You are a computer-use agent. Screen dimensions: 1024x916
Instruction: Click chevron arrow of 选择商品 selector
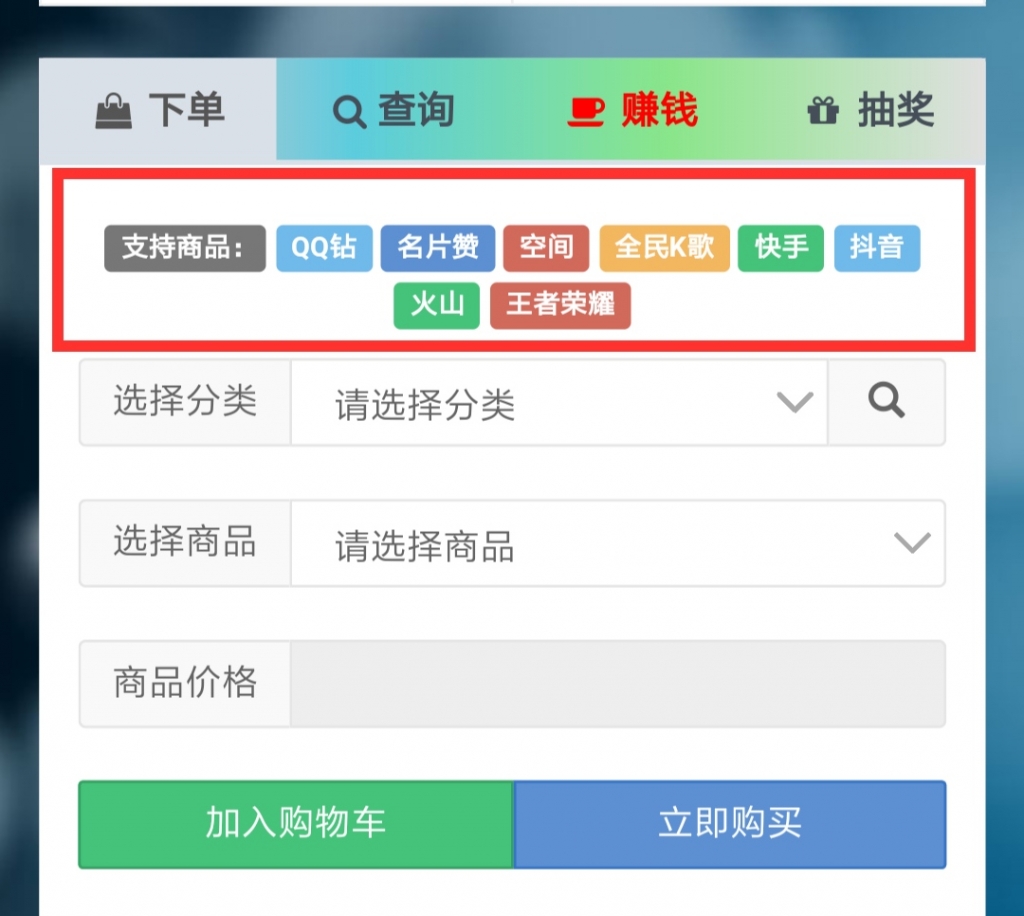pyautogui.click(x=912, y=543)
